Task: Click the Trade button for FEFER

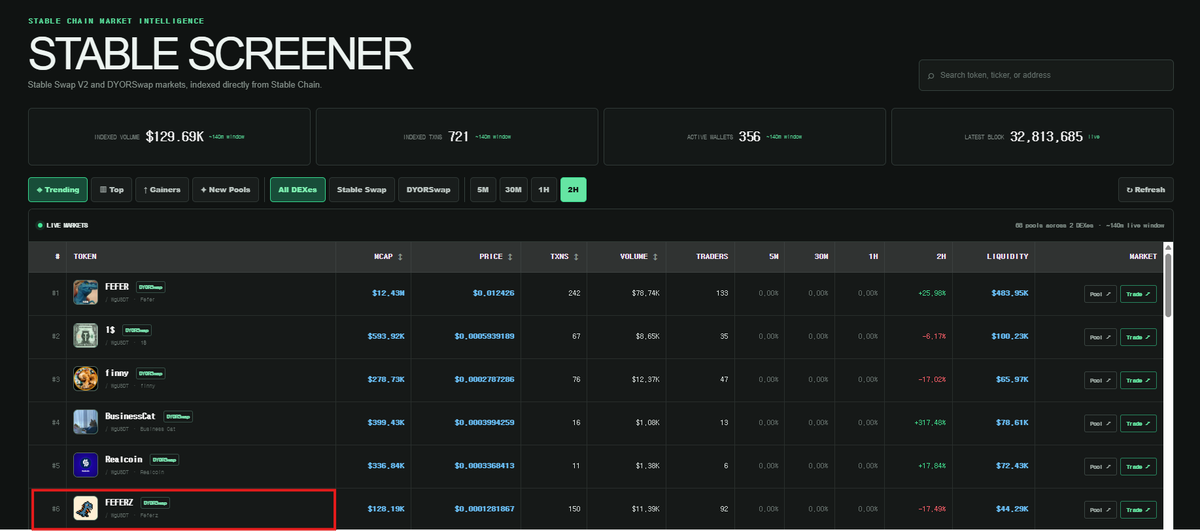Action: point(1138,294)
